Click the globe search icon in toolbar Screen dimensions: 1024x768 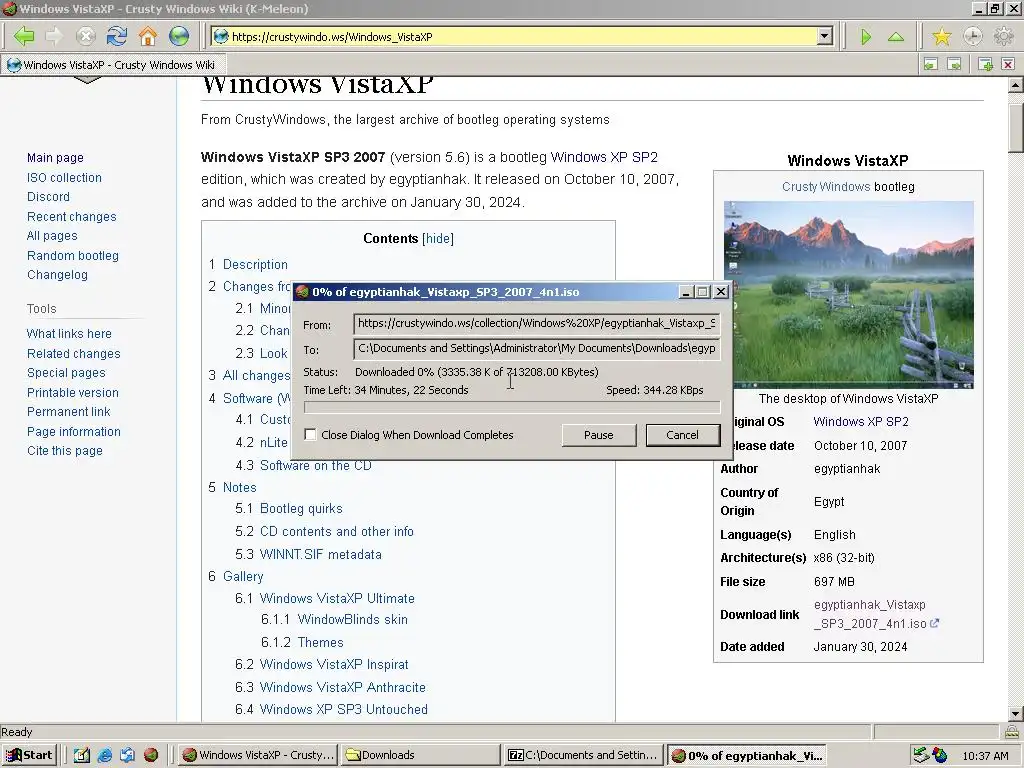pos(179,36)
